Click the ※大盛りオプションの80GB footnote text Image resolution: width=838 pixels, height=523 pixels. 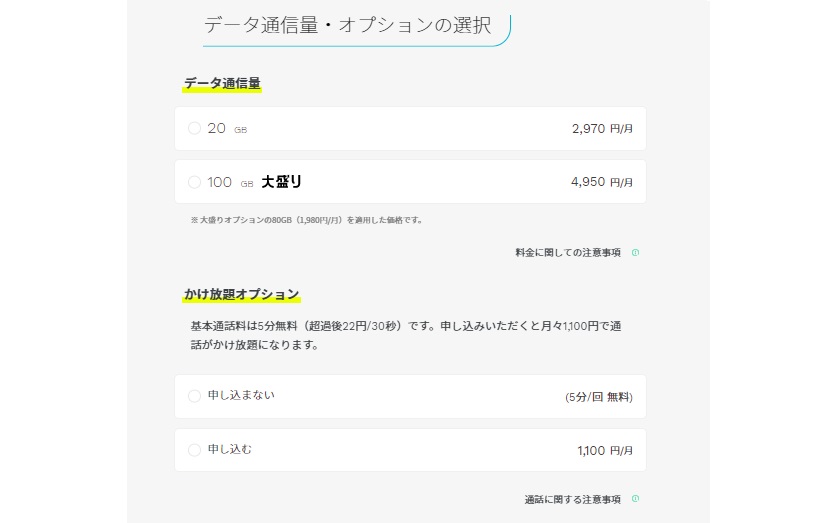click(x=307, y=220)
